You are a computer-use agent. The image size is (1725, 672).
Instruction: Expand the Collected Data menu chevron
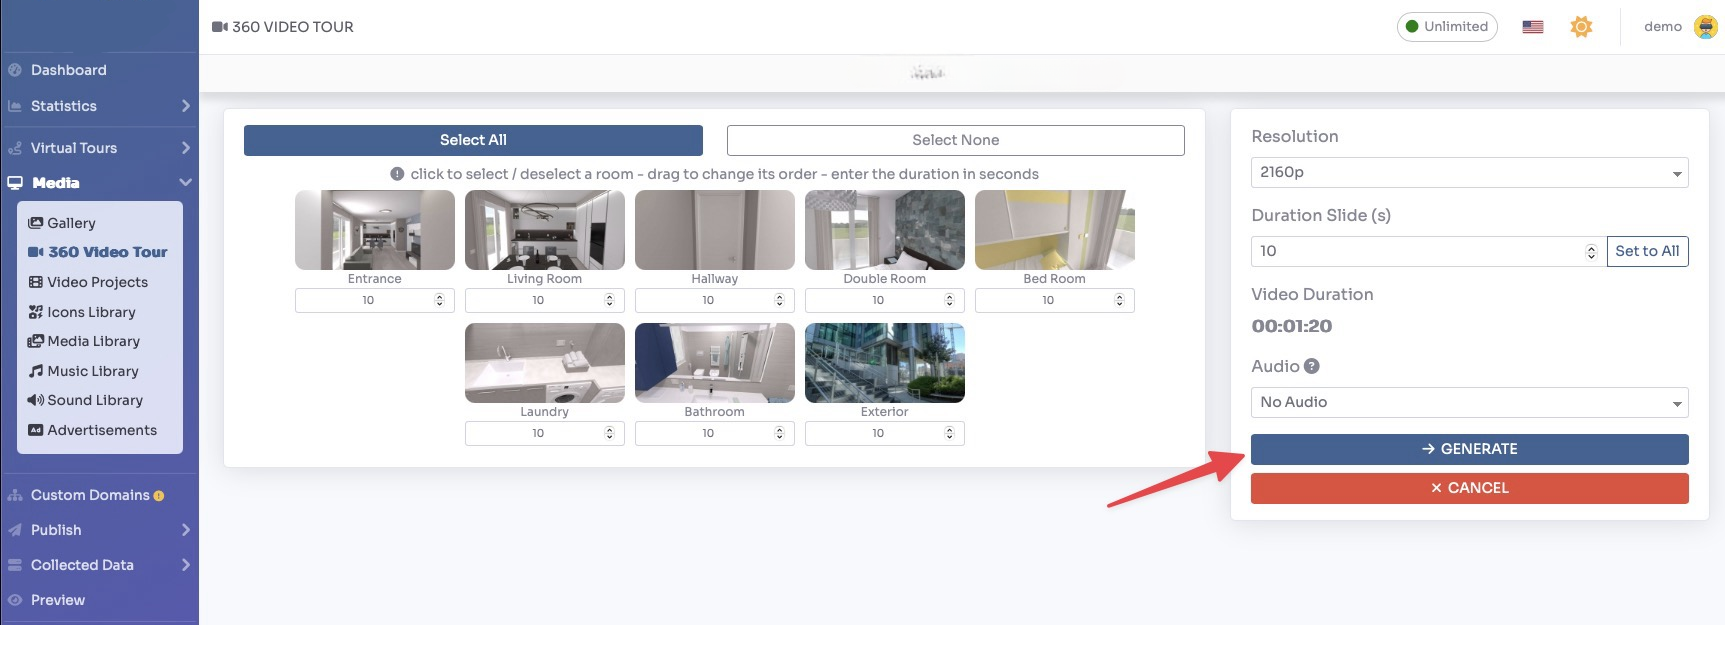coord(186,565)
